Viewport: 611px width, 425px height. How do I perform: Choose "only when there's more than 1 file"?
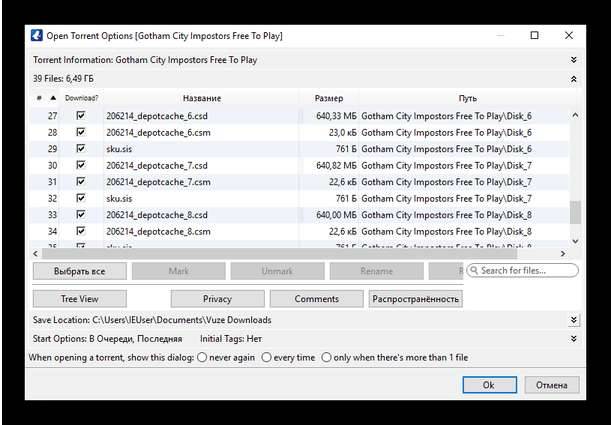coord(327,357)
